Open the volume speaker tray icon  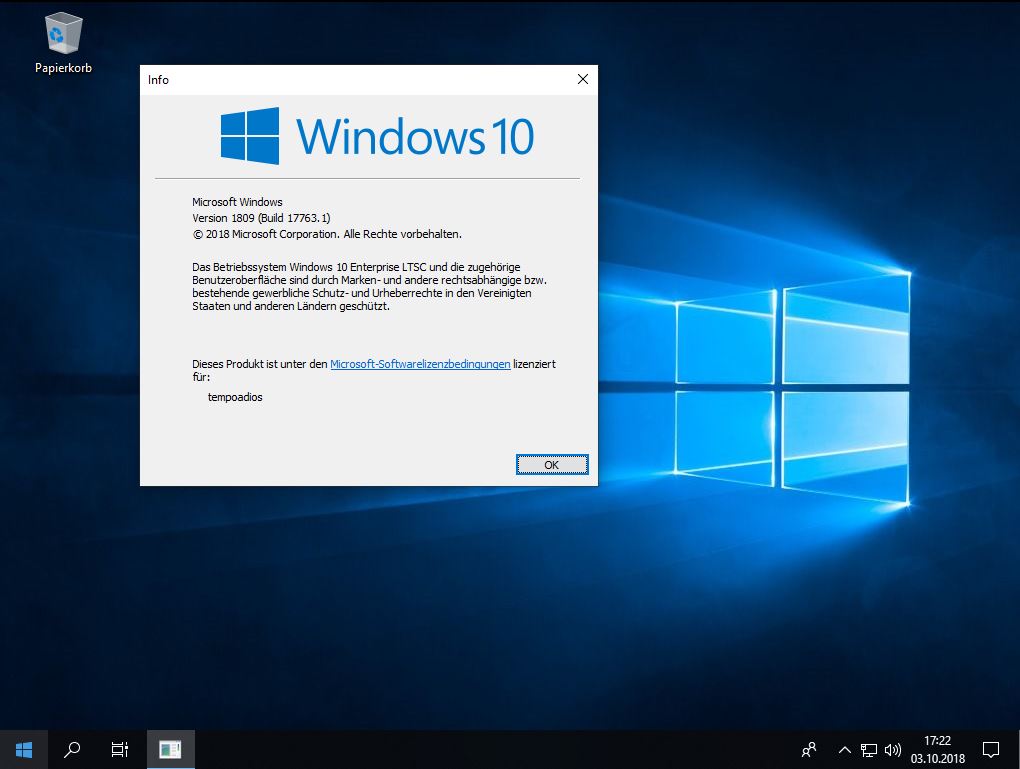click(x=892, y=749)
